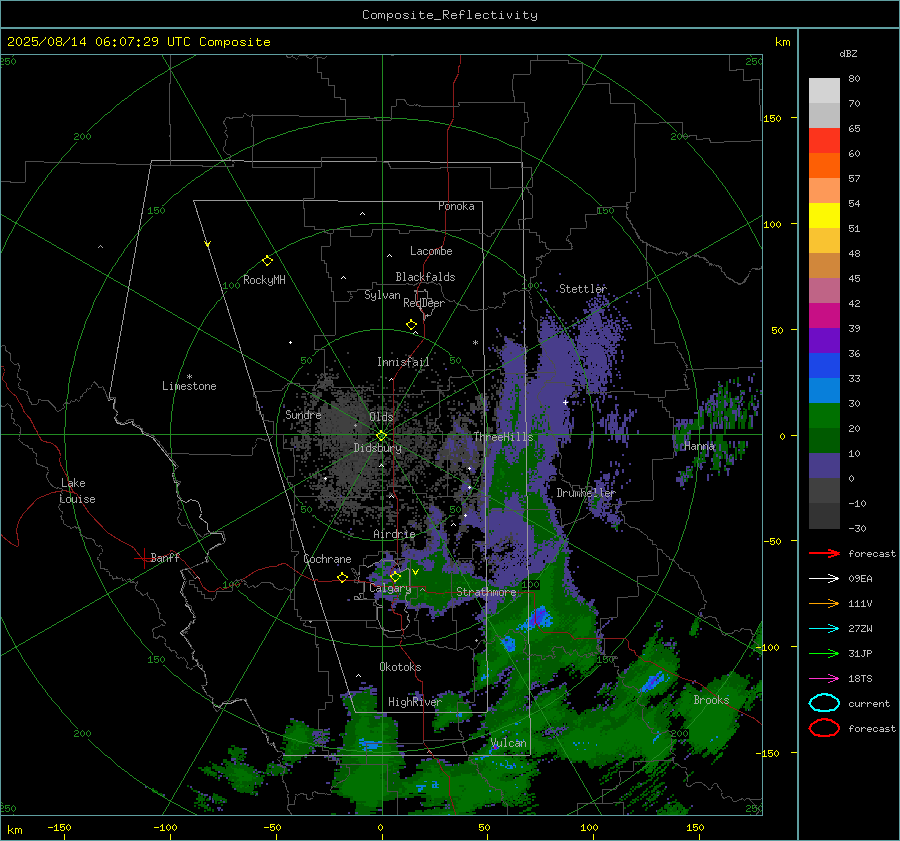Click the dBZ scale heading
The height and width of the screenshot is (841, 900).
coord(848,53)
